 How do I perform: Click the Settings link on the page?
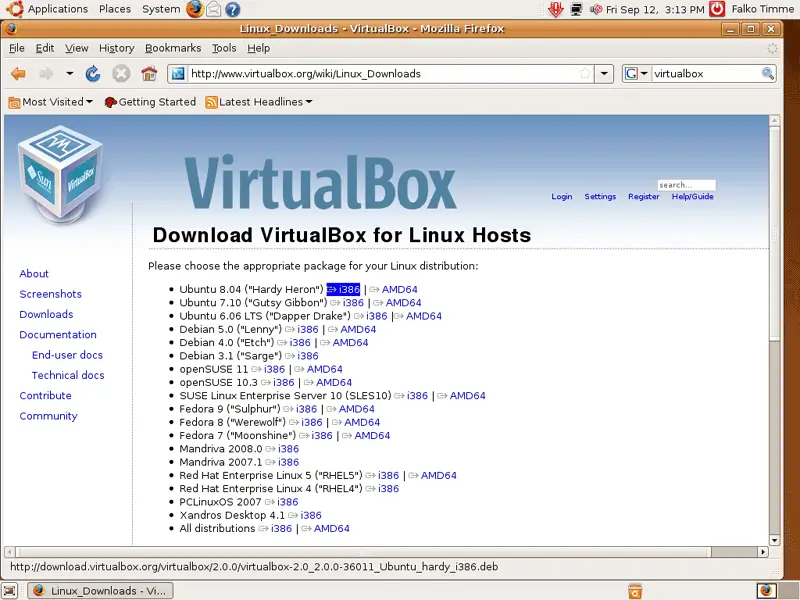[x=600, y=196]
